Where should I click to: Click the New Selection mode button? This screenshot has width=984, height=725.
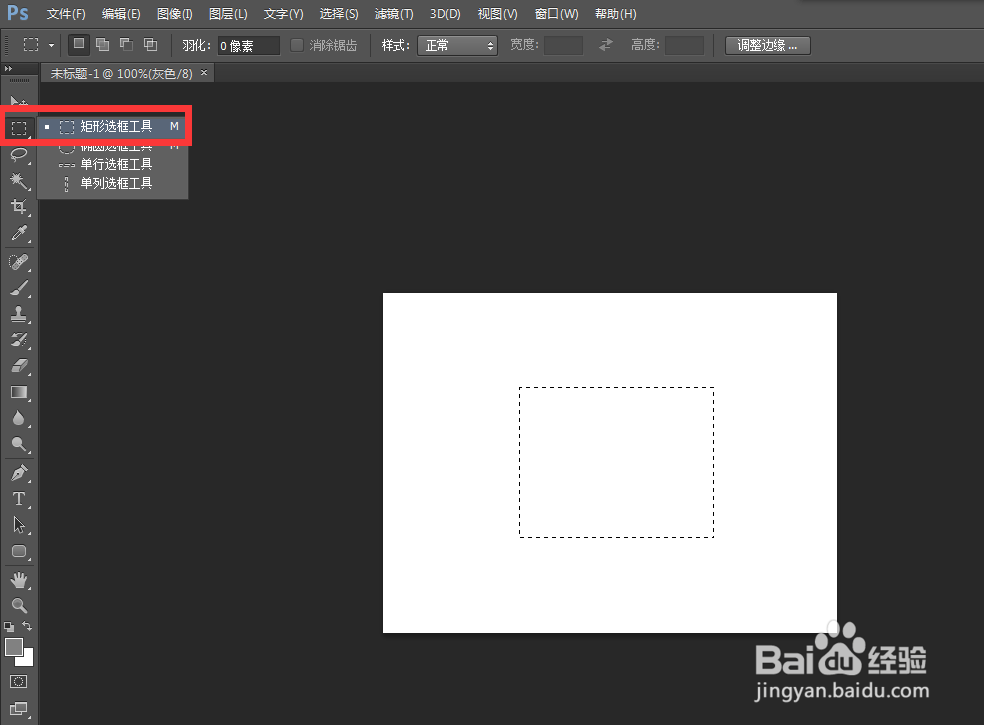pyautogui.click(x=78, y=45)
